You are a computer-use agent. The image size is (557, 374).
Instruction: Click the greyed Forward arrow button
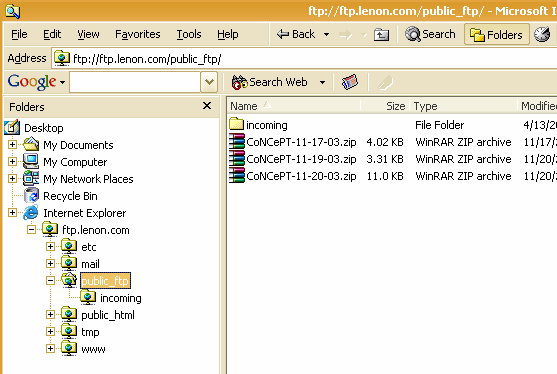tap(345, 34)
